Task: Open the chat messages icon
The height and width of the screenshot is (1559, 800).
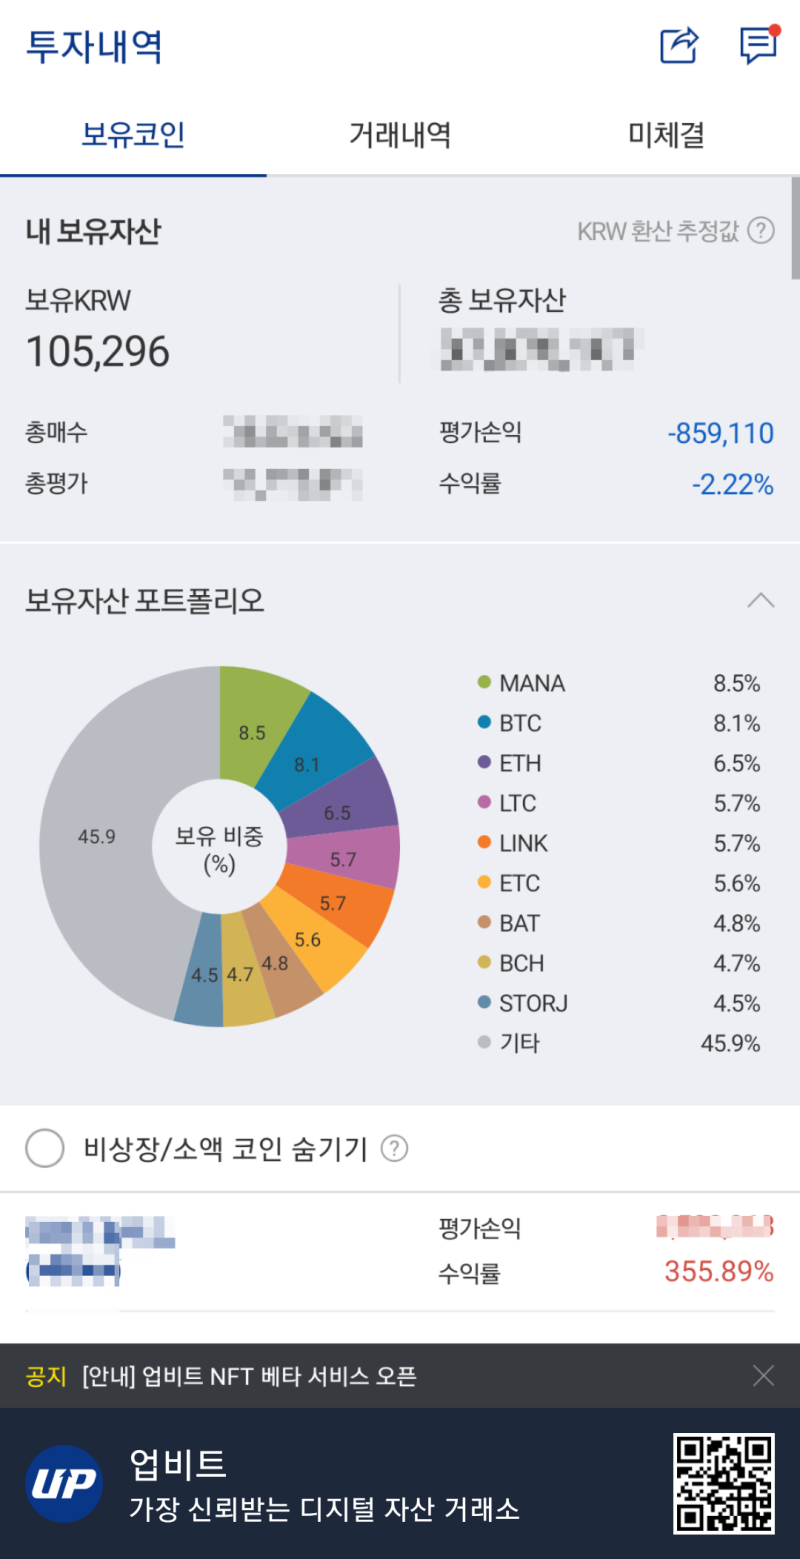Action: [x=758, y=46]
